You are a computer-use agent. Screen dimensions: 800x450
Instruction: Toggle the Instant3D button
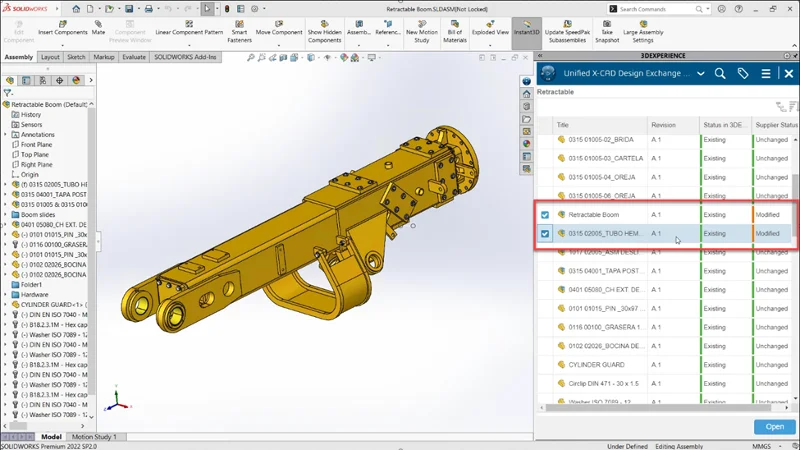click(526, 31)
